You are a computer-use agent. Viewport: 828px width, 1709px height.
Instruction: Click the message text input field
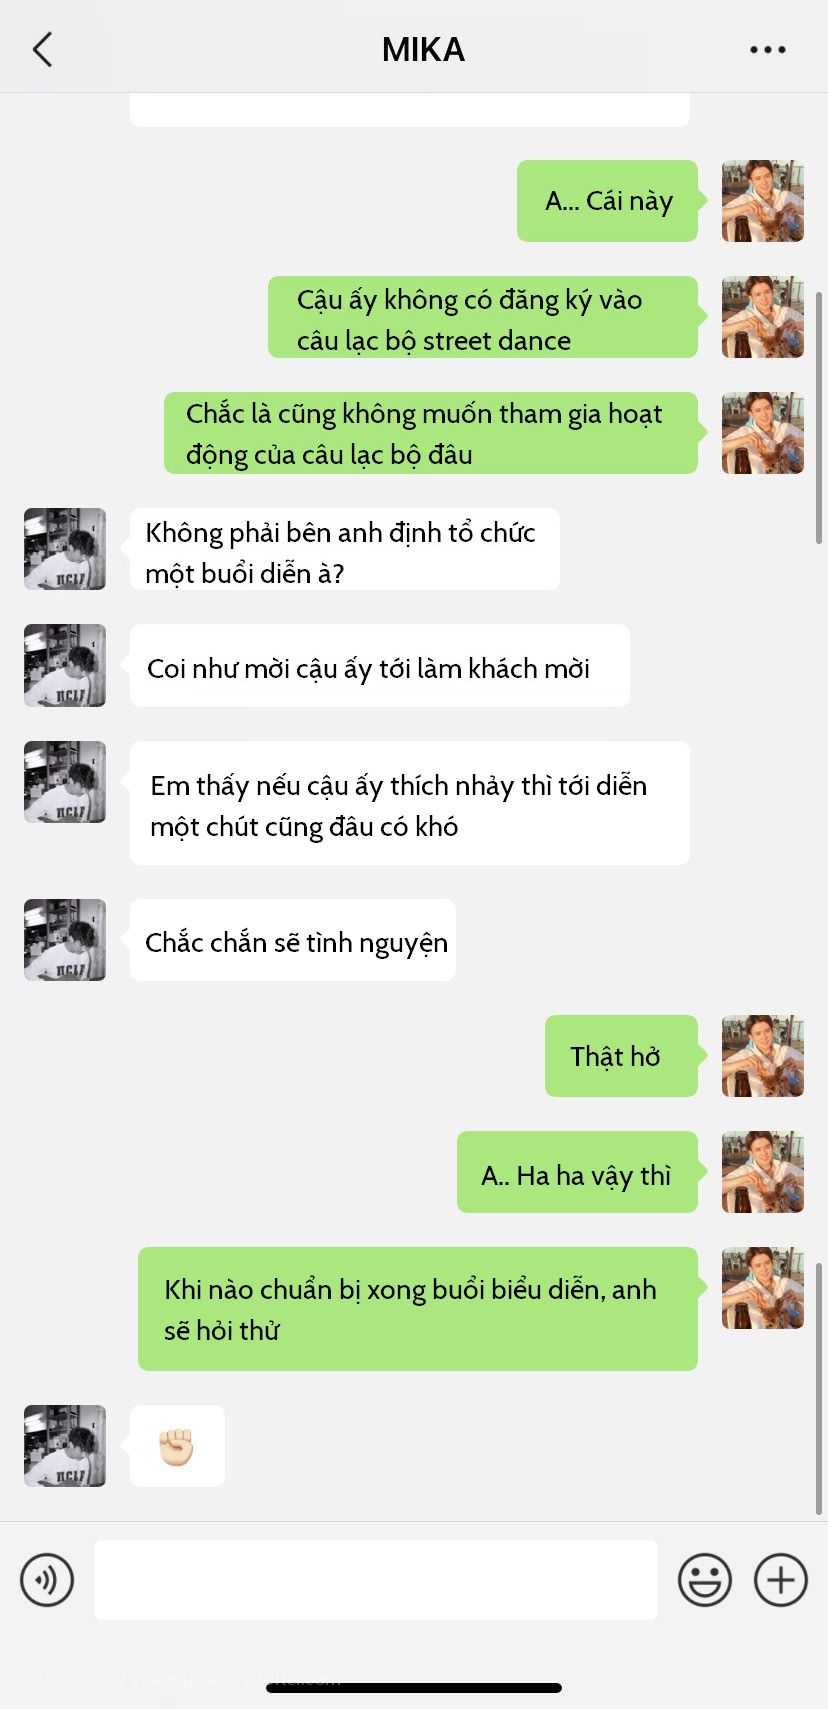[376, 1580]
